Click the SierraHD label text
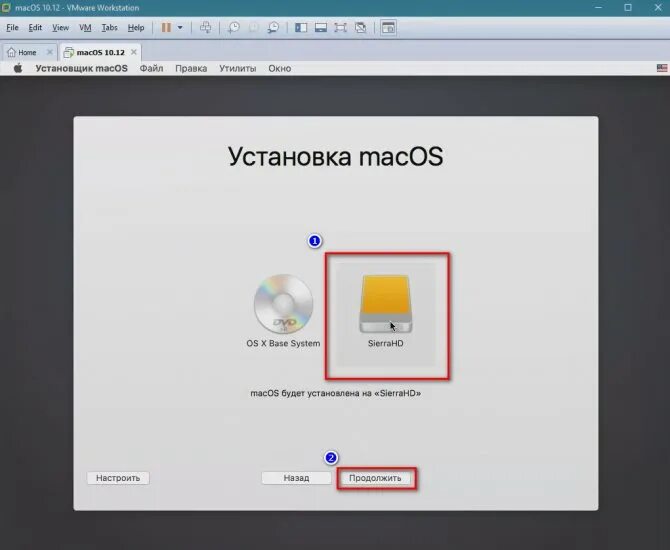670x550 pixels. (385, 343)
